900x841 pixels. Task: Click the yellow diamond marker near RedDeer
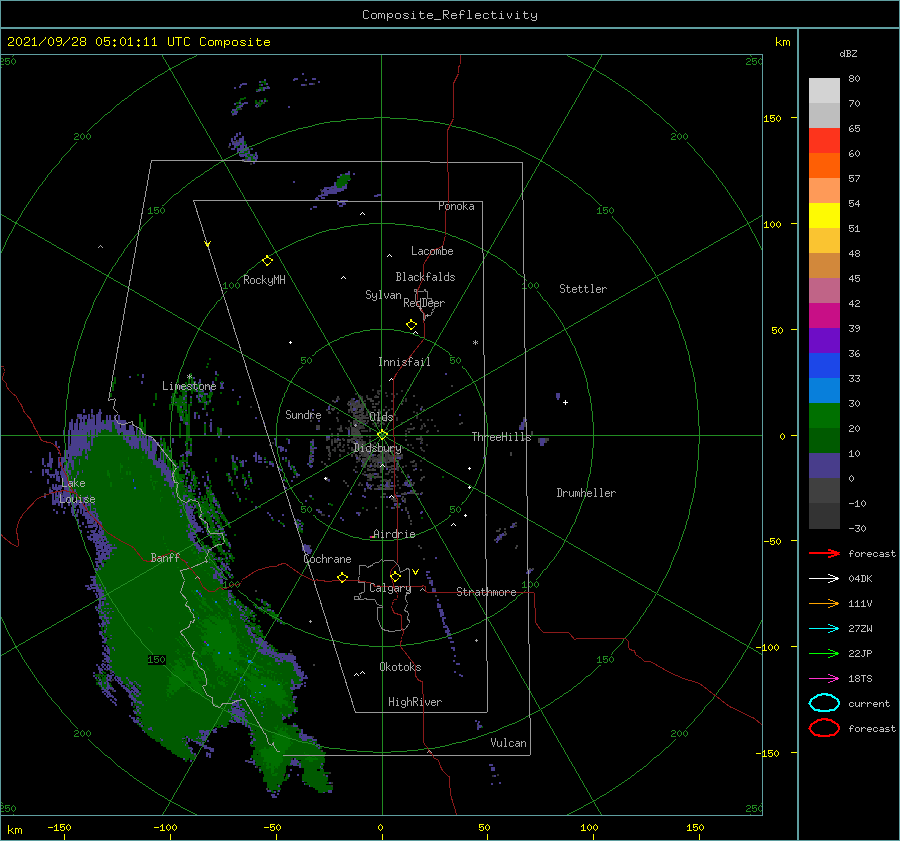pos(412,324)
